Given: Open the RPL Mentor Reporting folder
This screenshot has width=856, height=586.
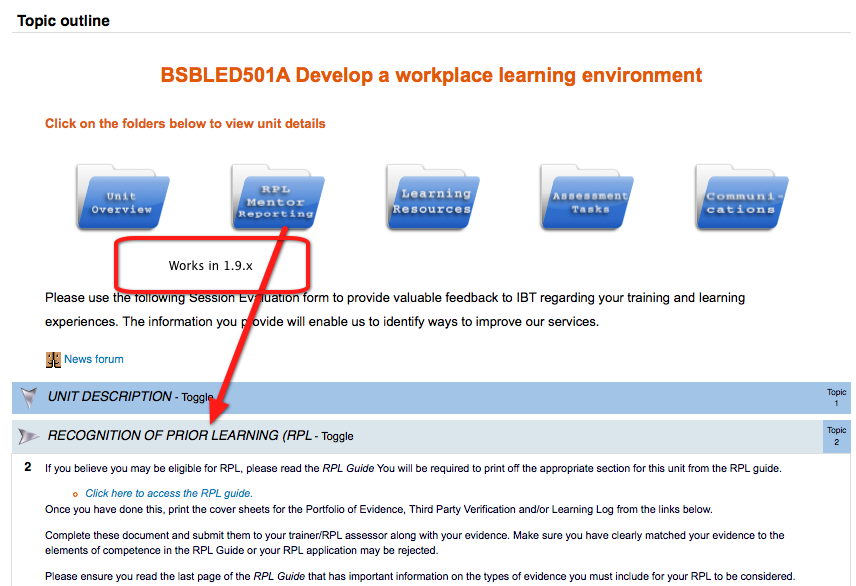Looking at the screenshot, I should pos(277,197).
